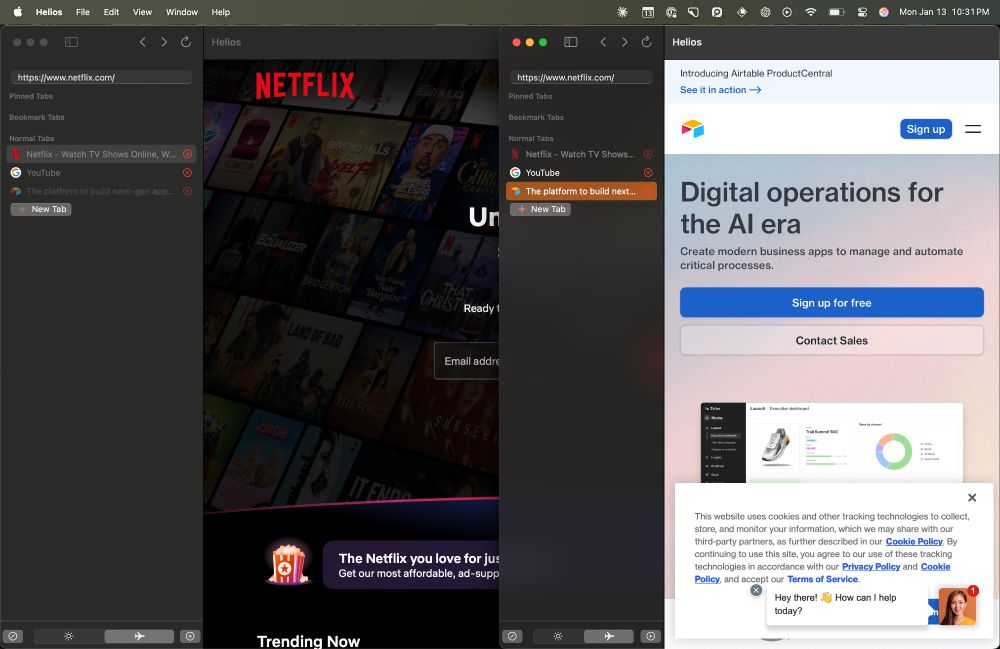This screenshot has height=649, width=1000.
Task: Click the block icon at bottom of right sidebar
Action: click(512, 636)
